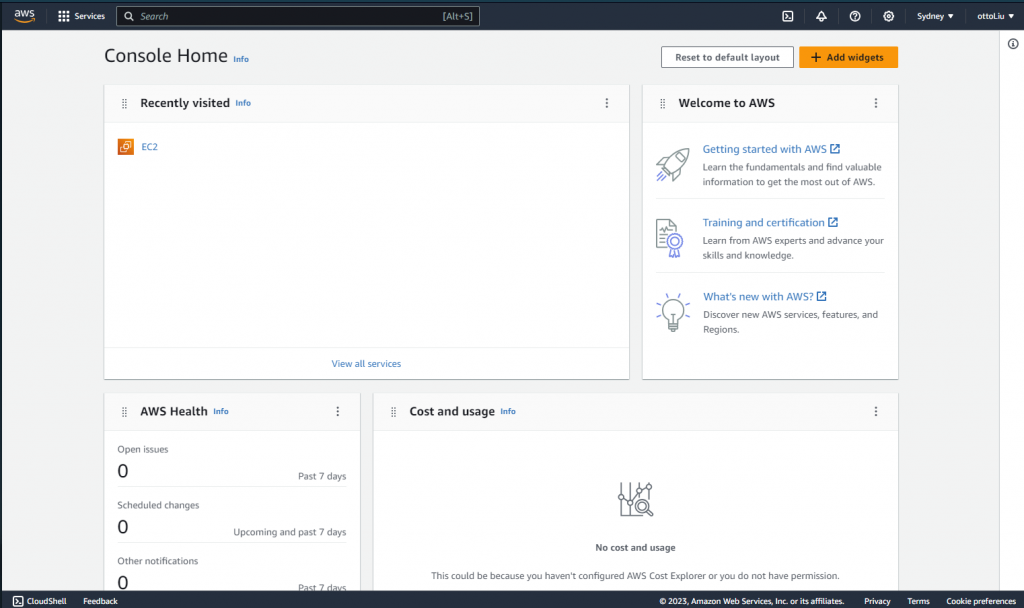Viewport: 1024px width, 608px height.
Task: Expand the Sydney region dropdown
Action: (935, 16)
